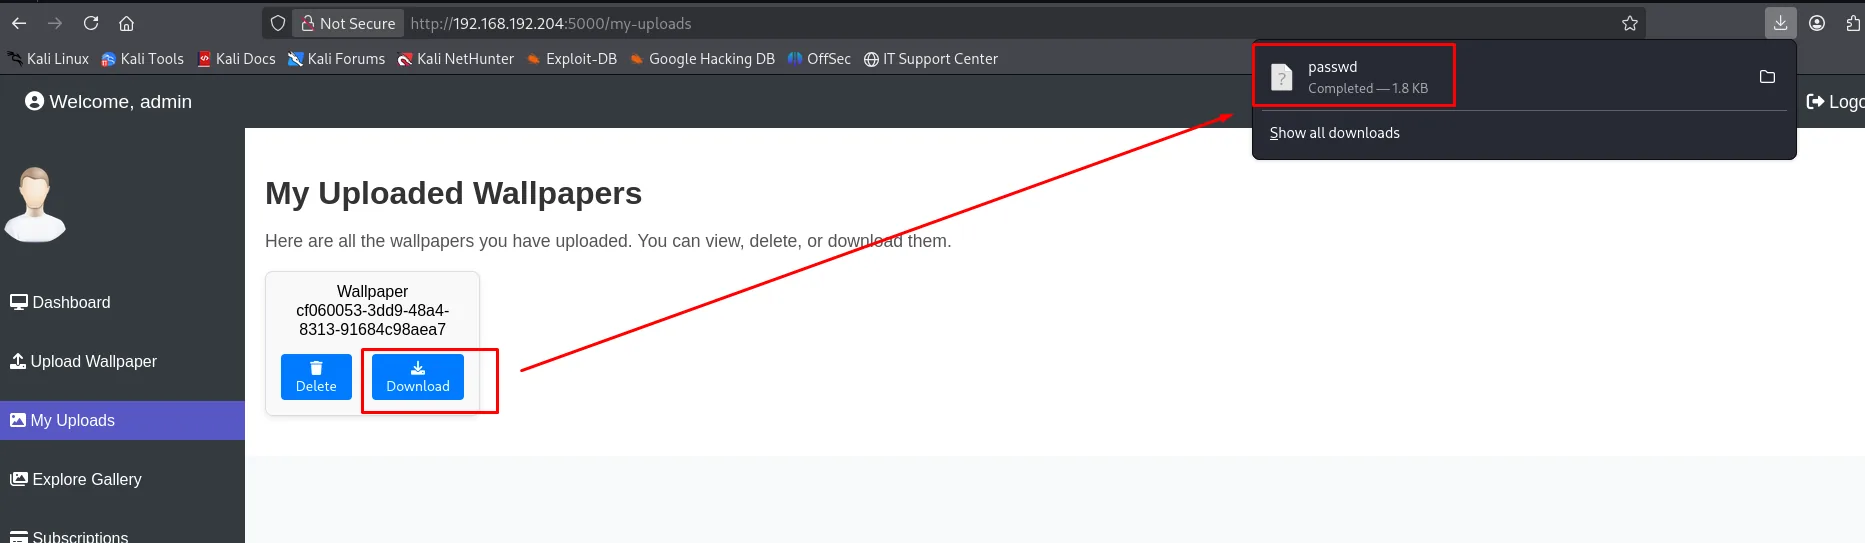Click the admin avatar picture
The image size is (1865, 543).
click(36, 204)
